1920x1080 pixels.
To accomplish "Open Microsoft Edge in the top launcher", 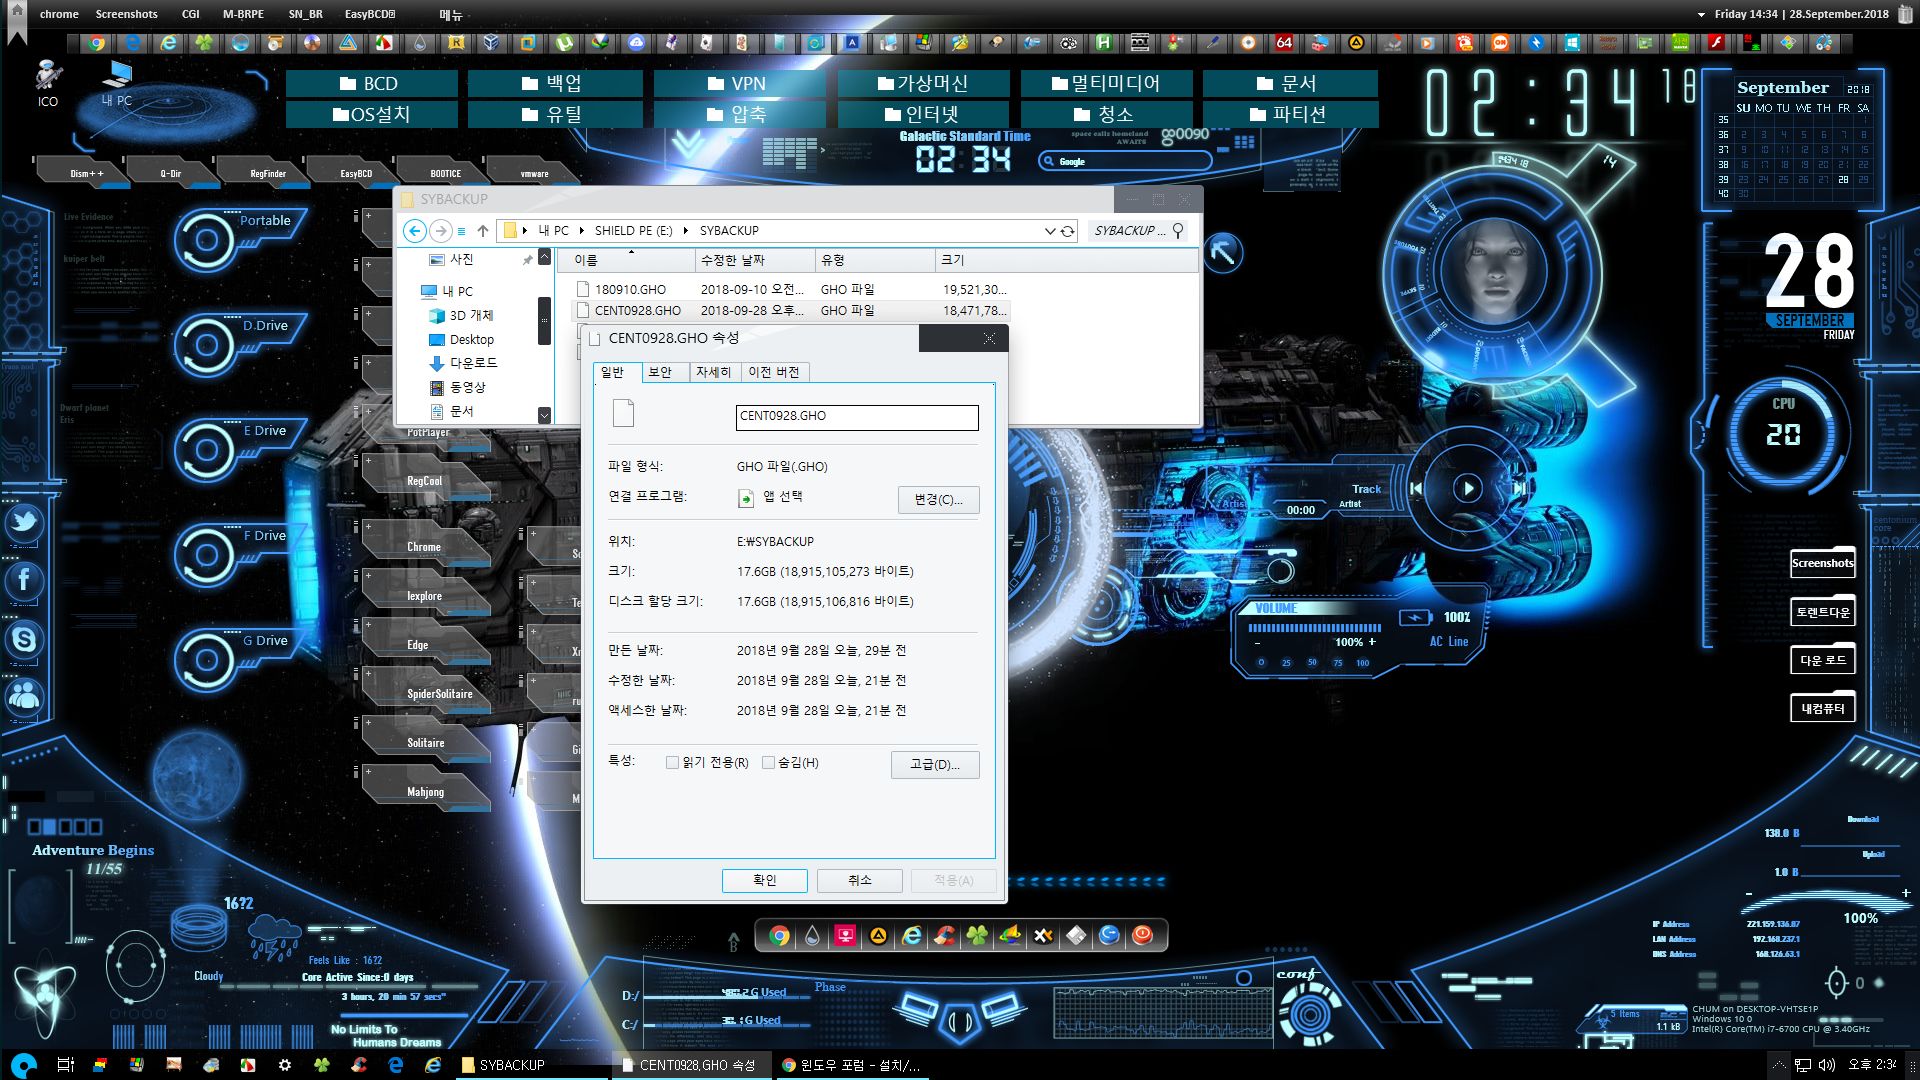I will 132,43.
